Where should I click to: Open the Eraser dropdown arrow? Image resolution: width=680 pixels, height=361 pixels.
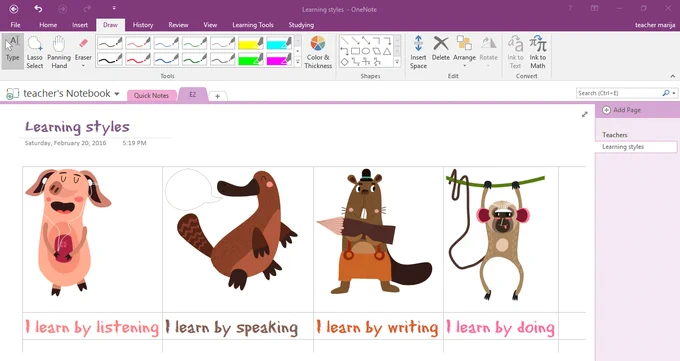pyautogui.click(x=83, y=66)
